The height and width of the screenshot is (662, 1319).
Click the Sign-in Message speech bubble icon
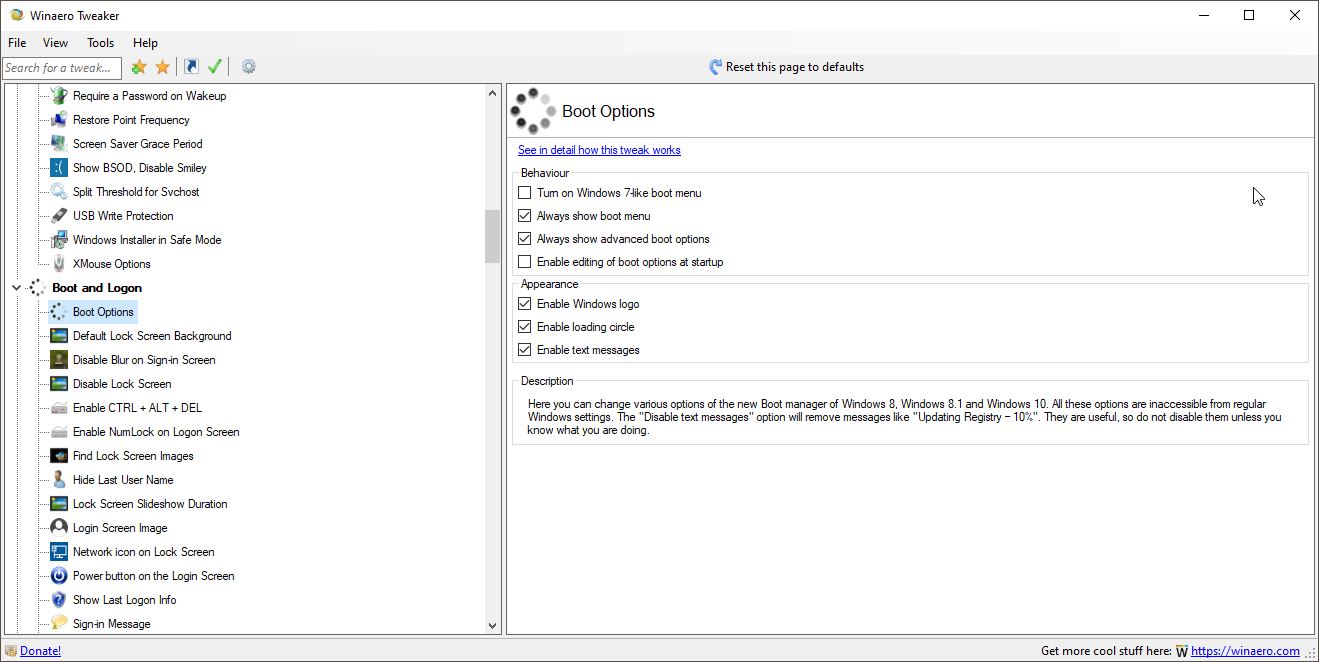tap(59, 624)
